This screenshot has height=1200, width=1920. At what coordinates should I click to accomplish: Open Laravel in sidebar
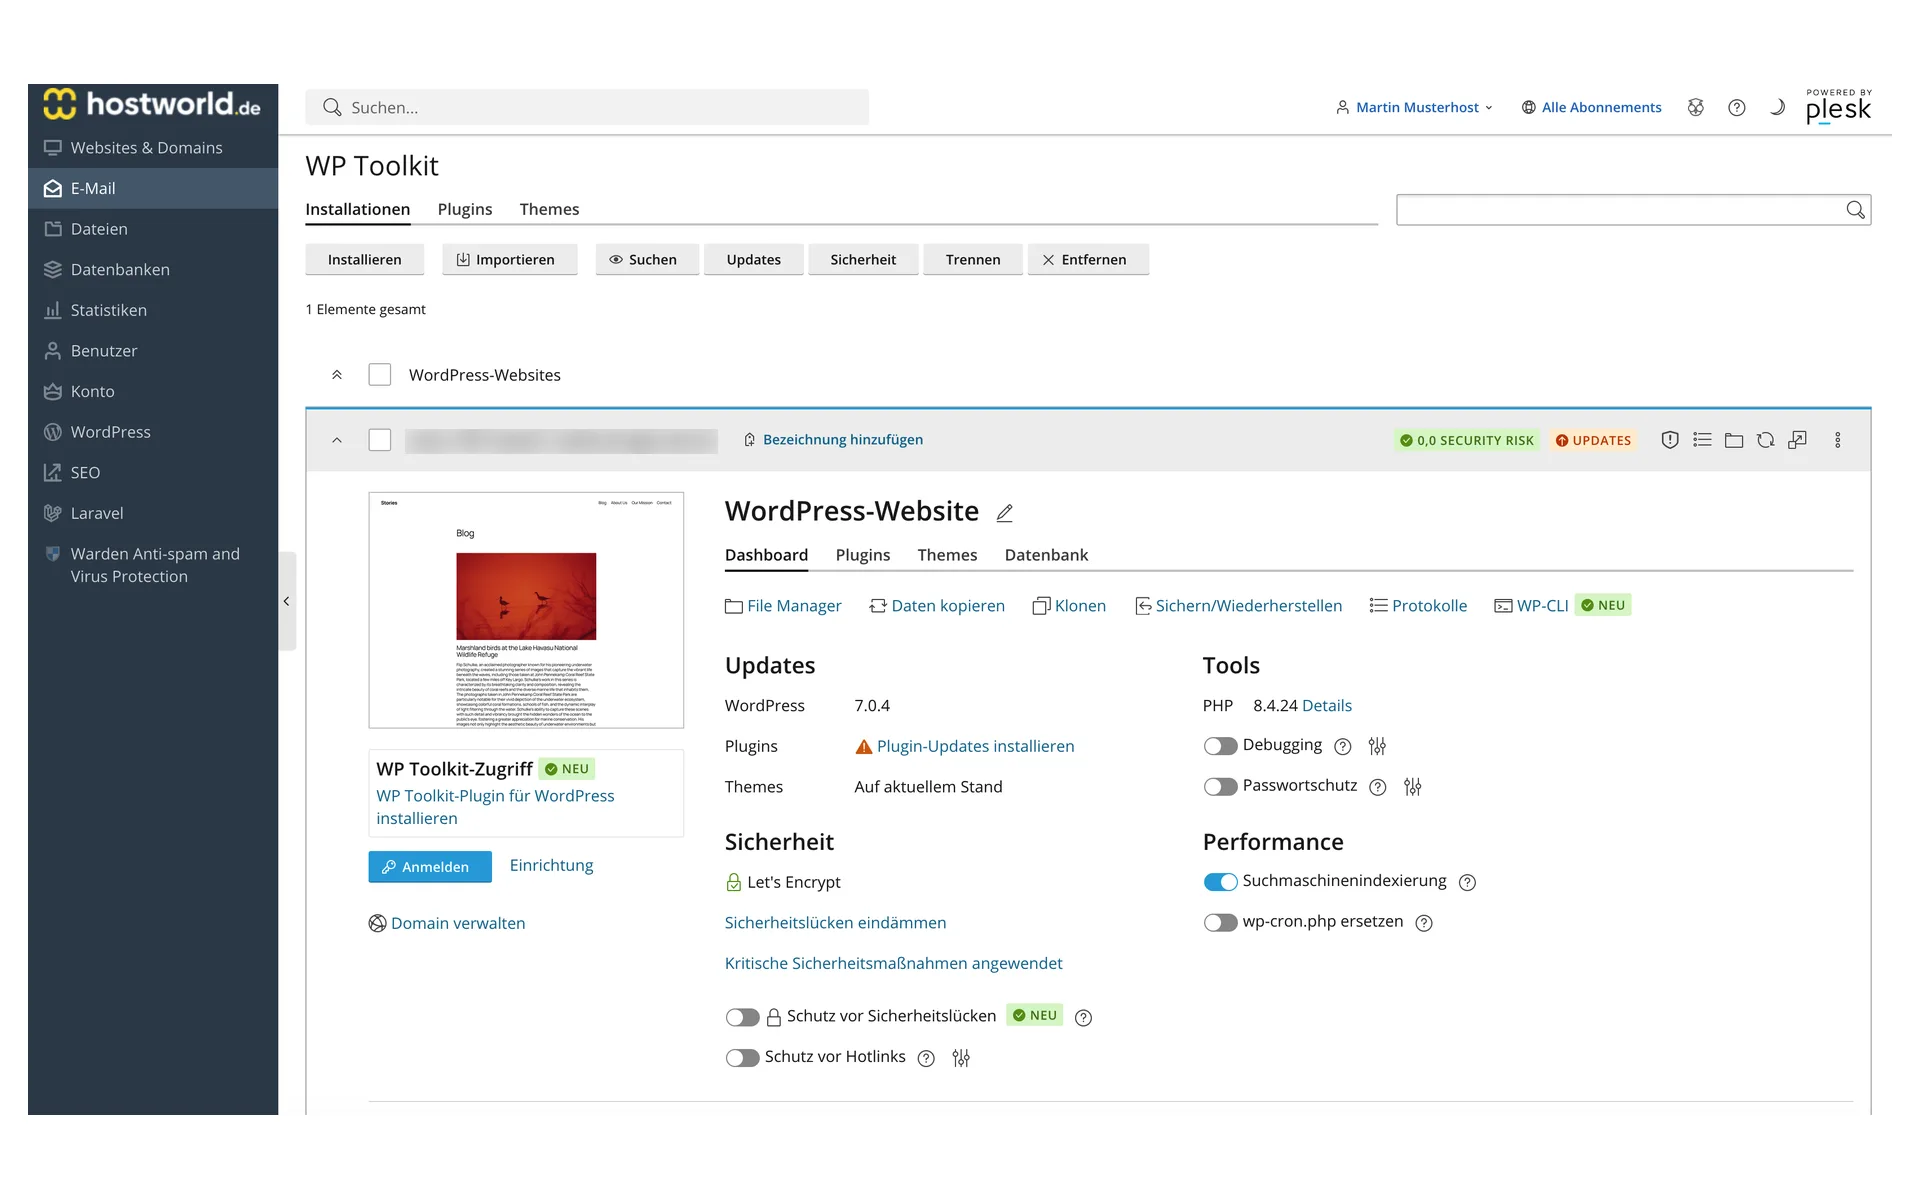click(153, 513)
